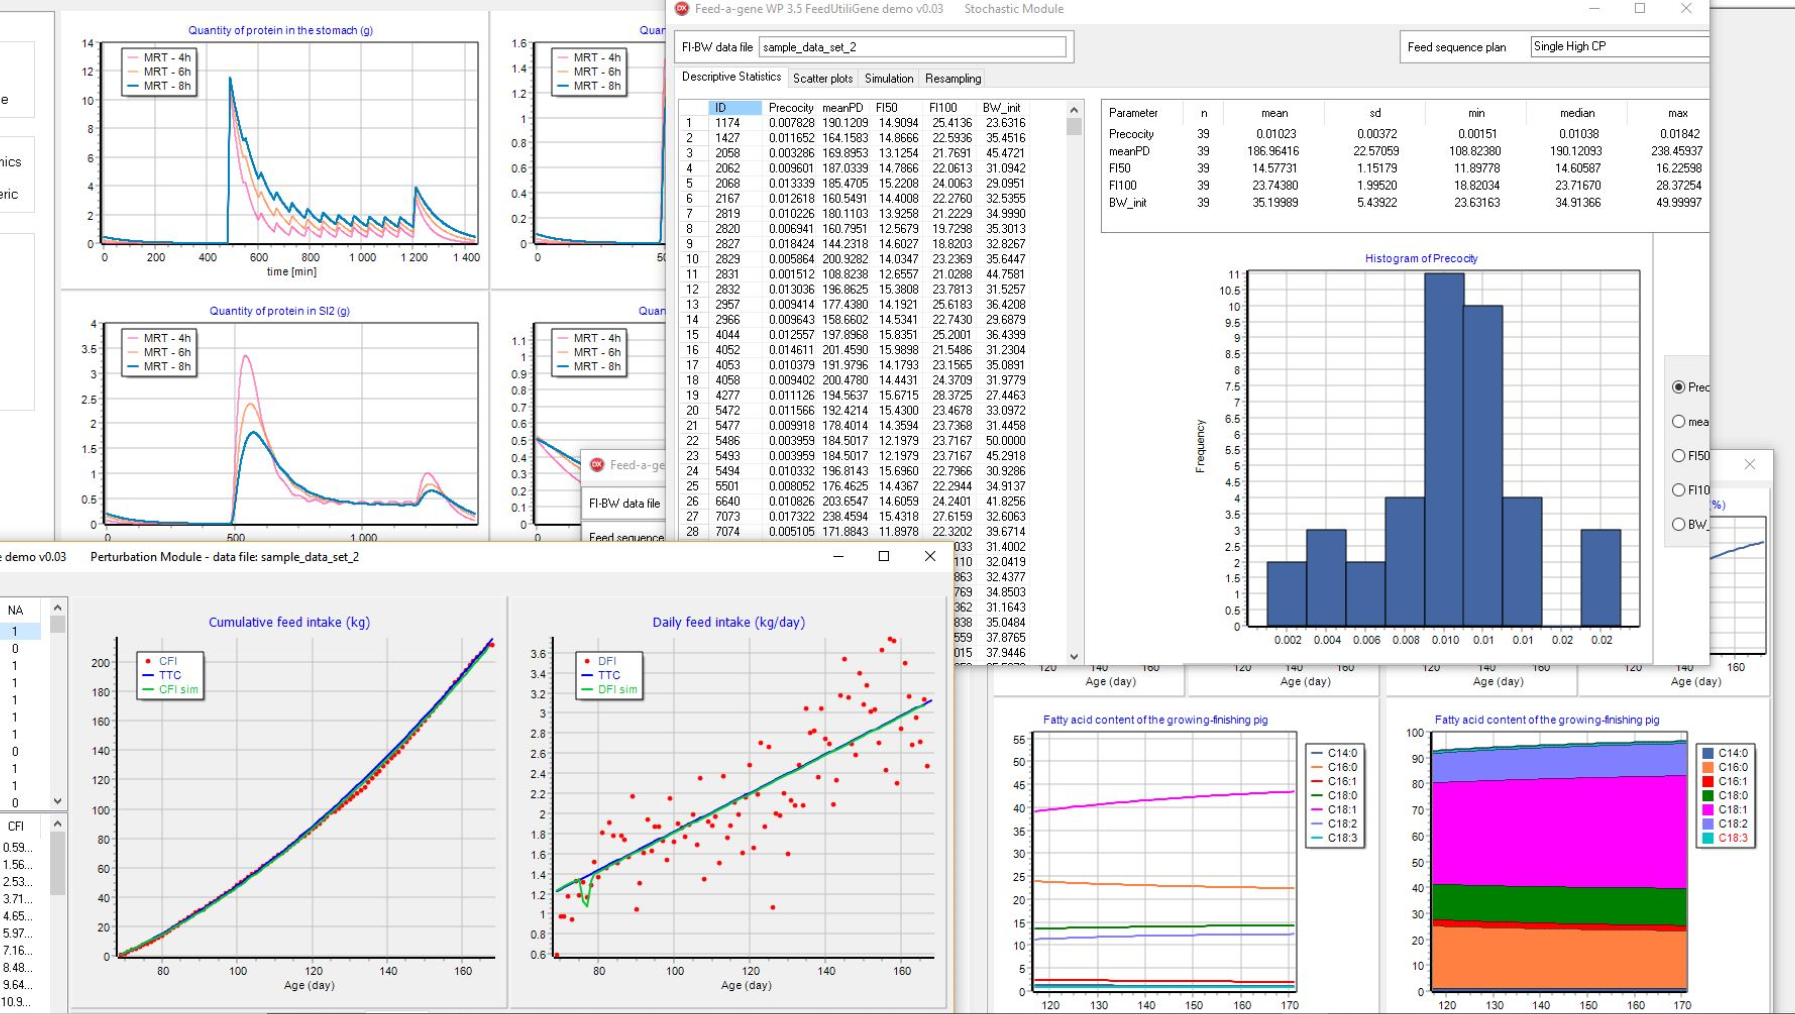Click up arrow of the data table scrollbar

click(x=1074, y=110)
